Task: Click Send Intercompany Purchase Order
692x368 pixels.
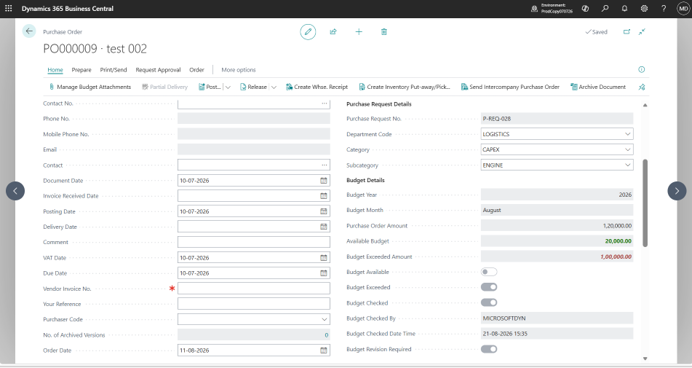Action: click(510, 87)
